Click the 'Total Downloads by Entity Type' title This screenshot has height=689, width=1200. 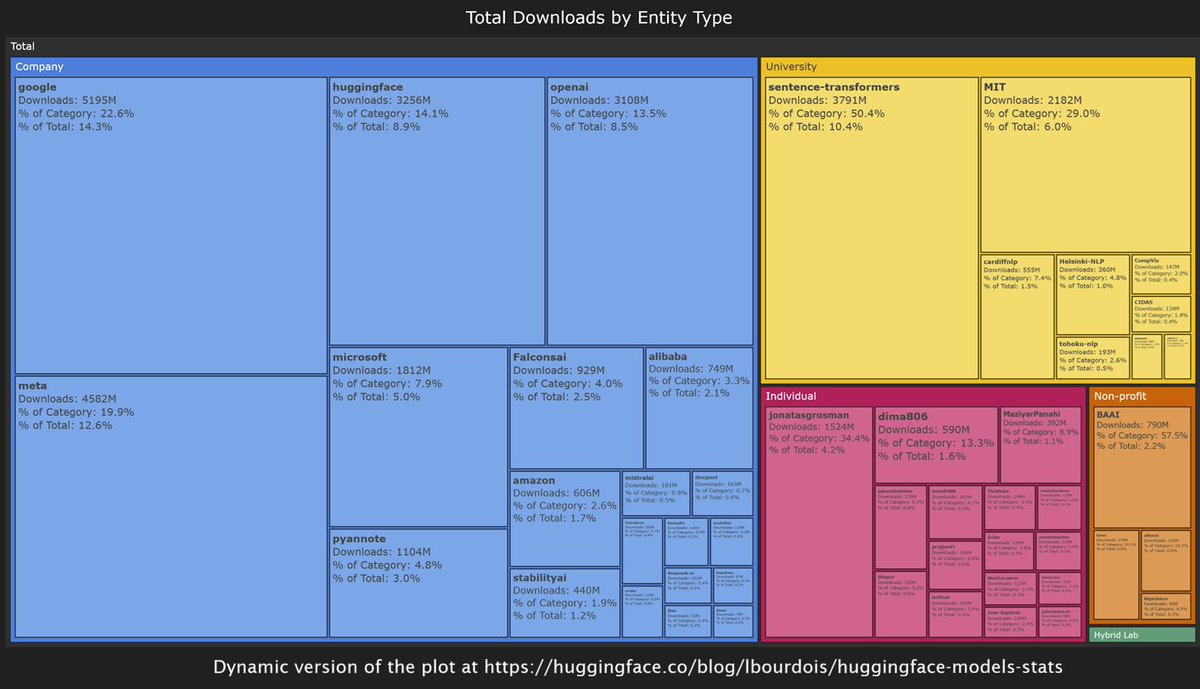click(600, 18)
